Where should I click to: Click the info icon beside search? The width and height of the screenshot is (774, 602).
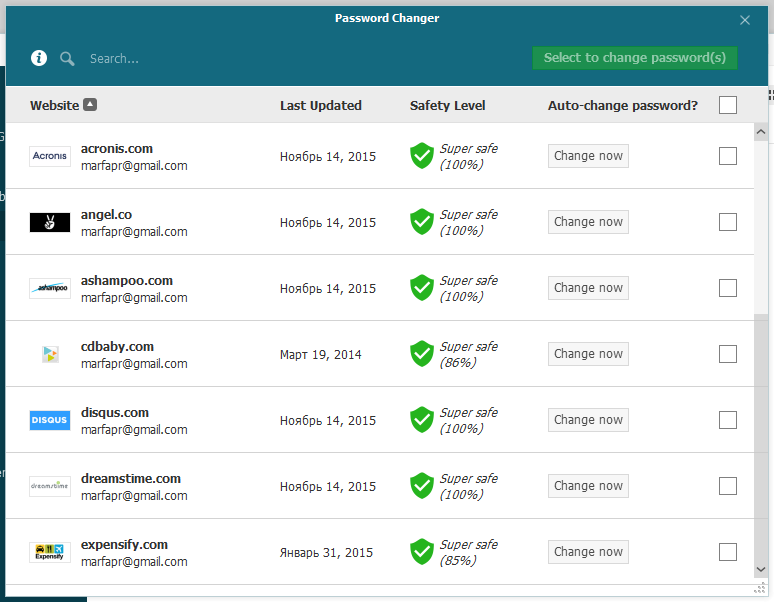pyautogui.click(x=39, y=58)
